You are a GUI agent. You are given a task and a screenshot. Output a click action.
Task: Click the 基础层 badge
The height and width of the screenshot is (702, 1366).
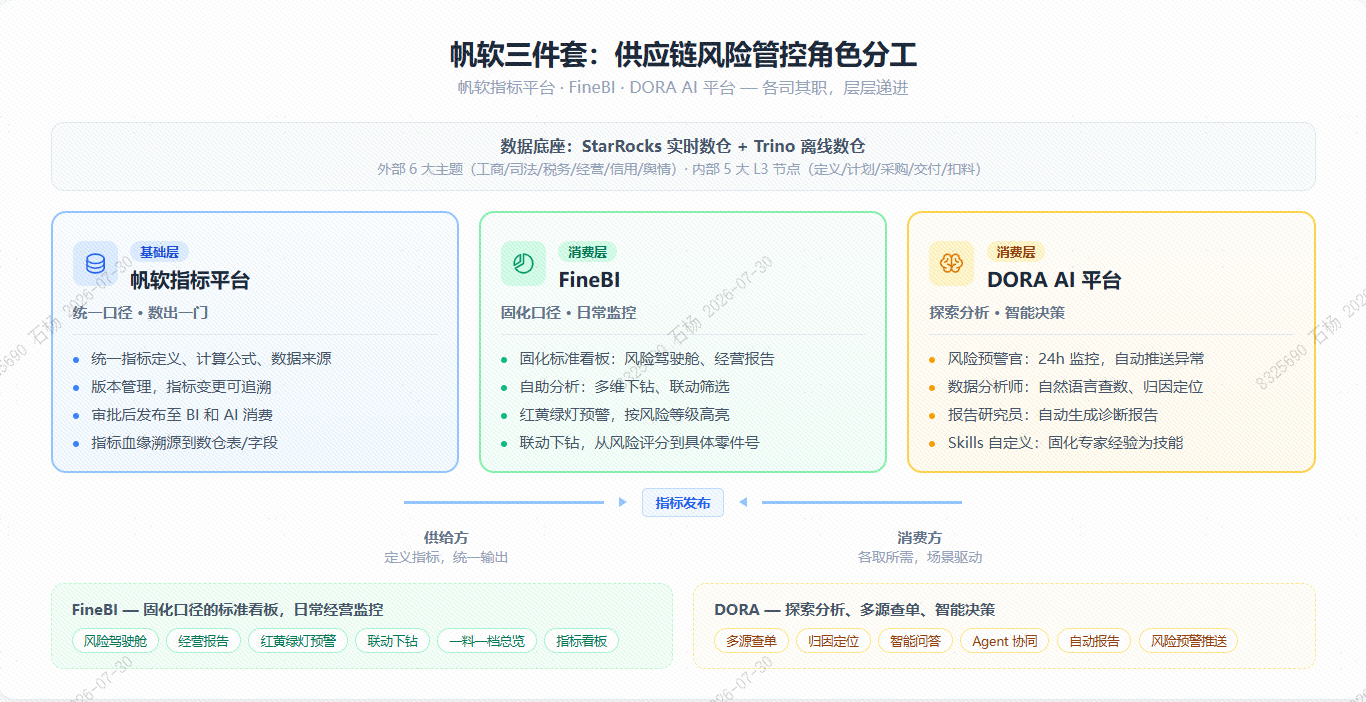[x=159, y=252]
